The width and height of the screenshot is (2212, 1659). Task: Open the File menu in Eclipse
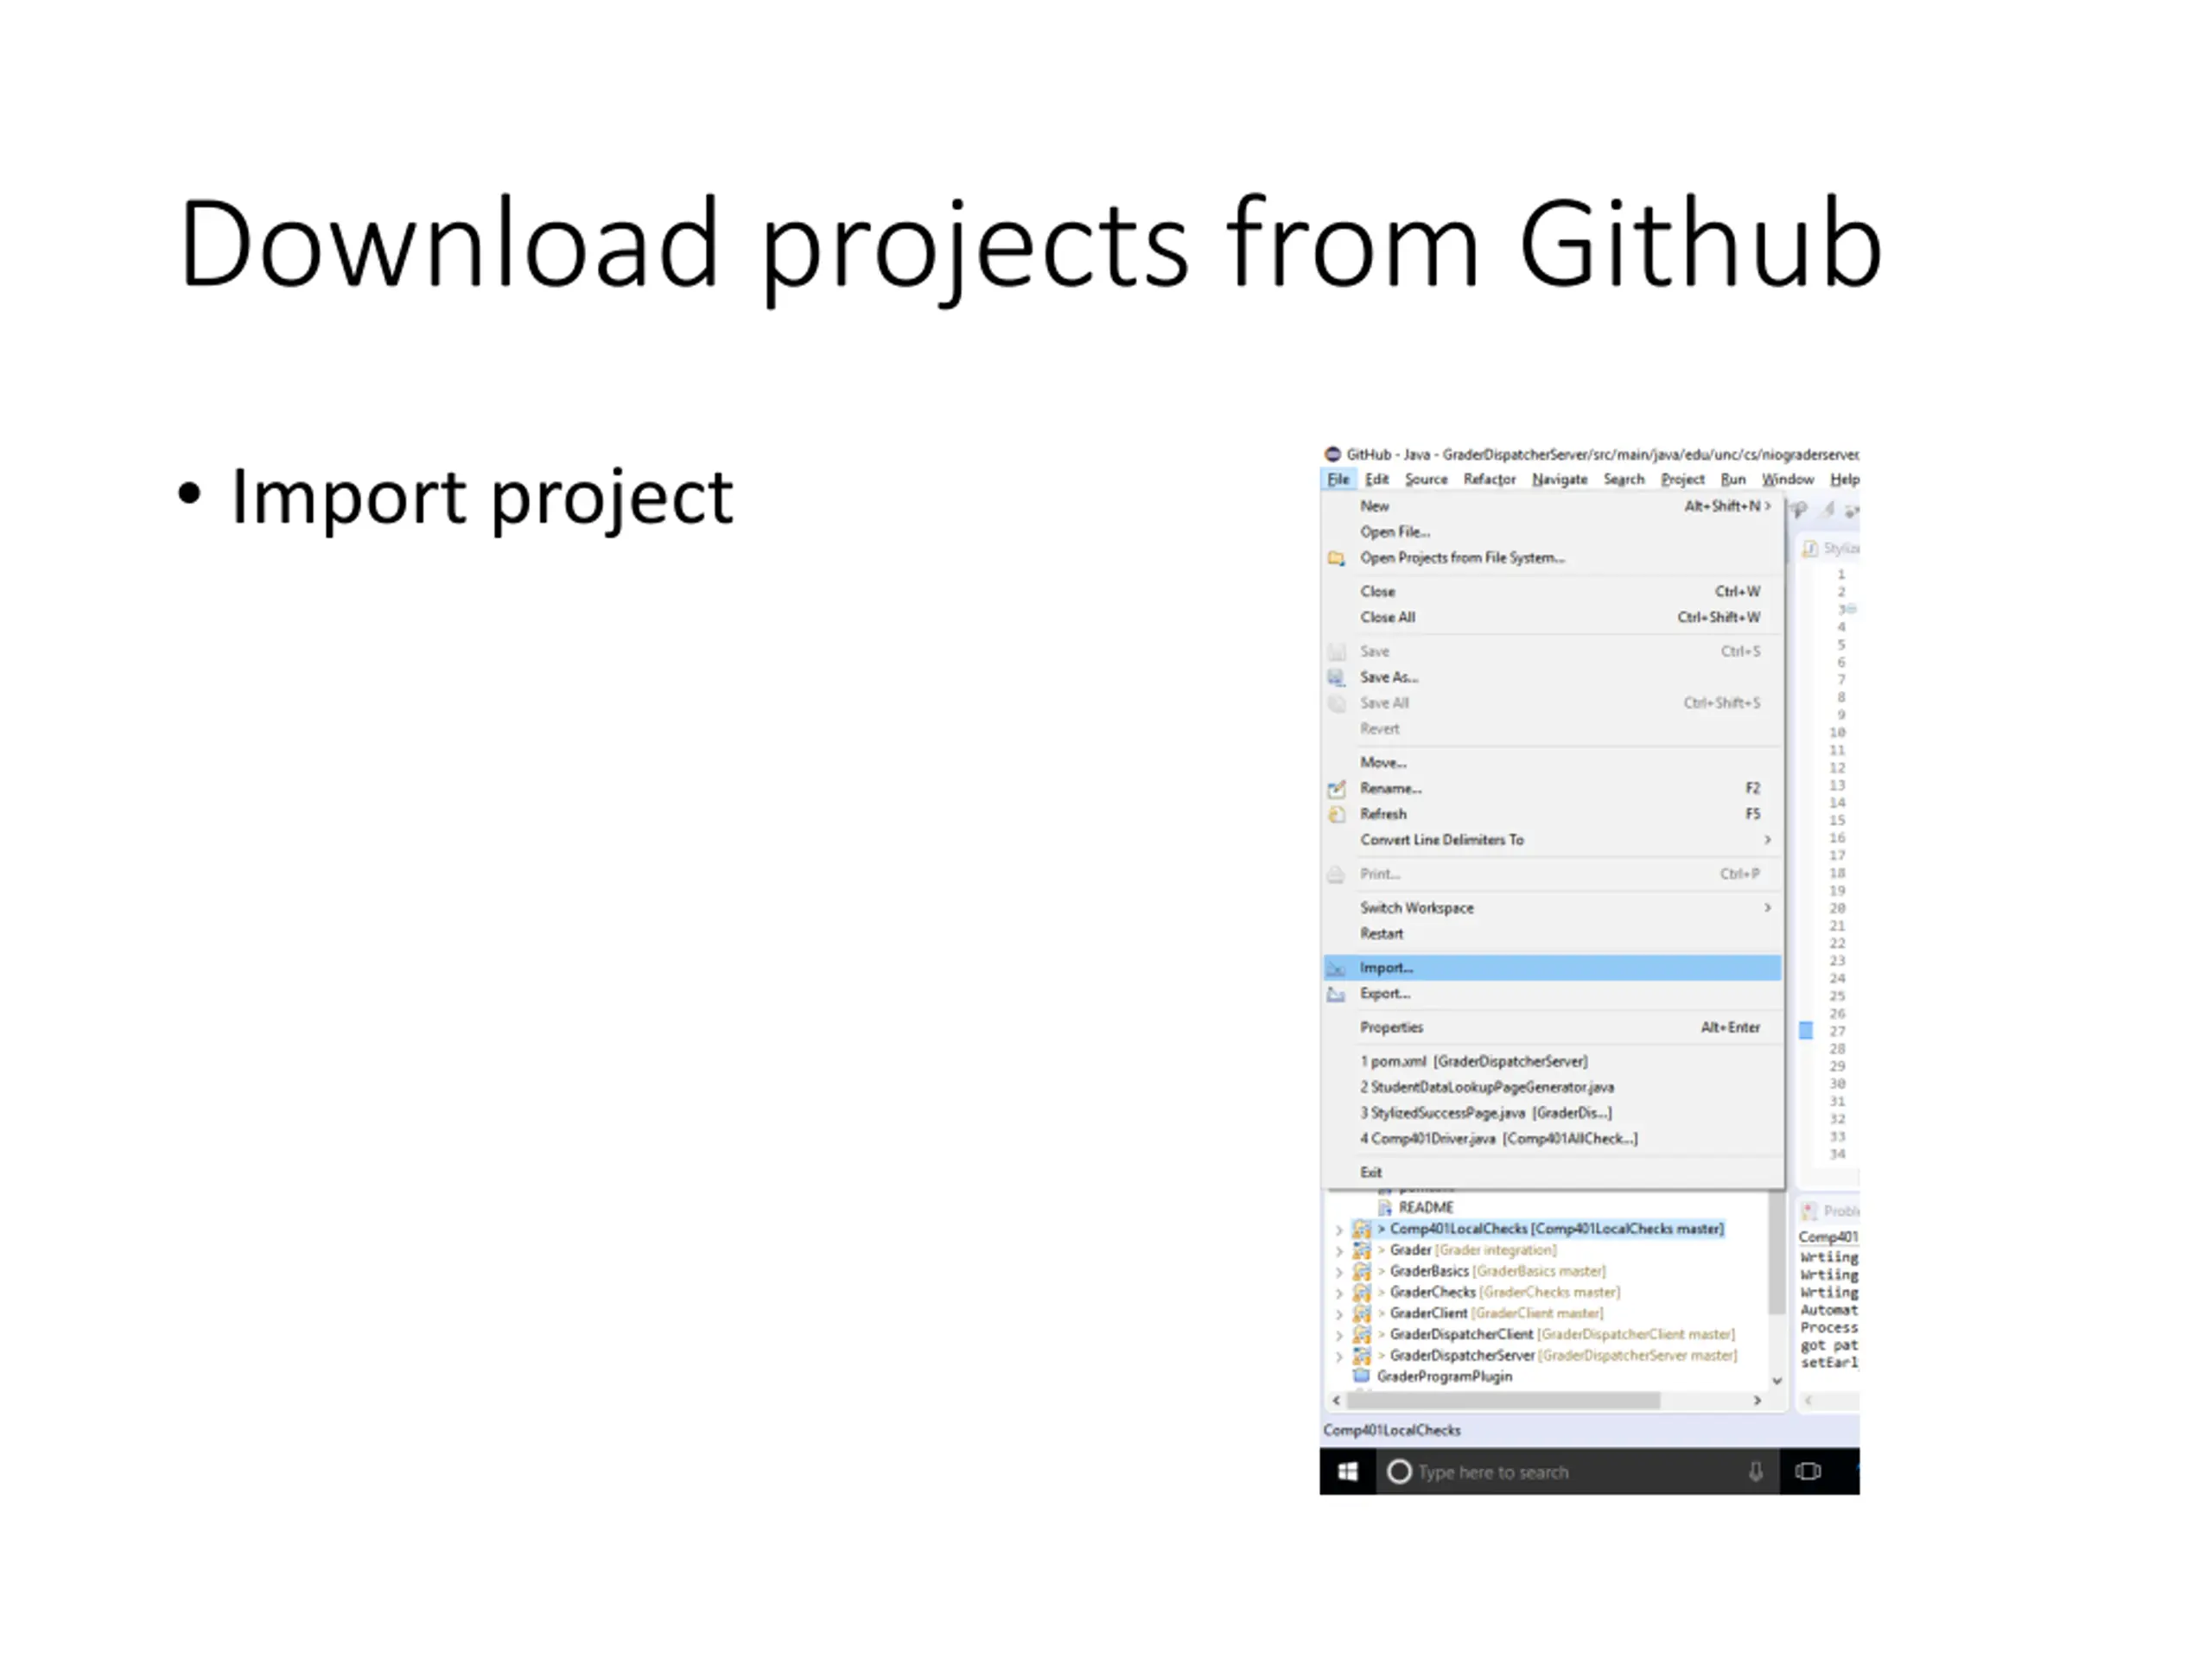1338,479
